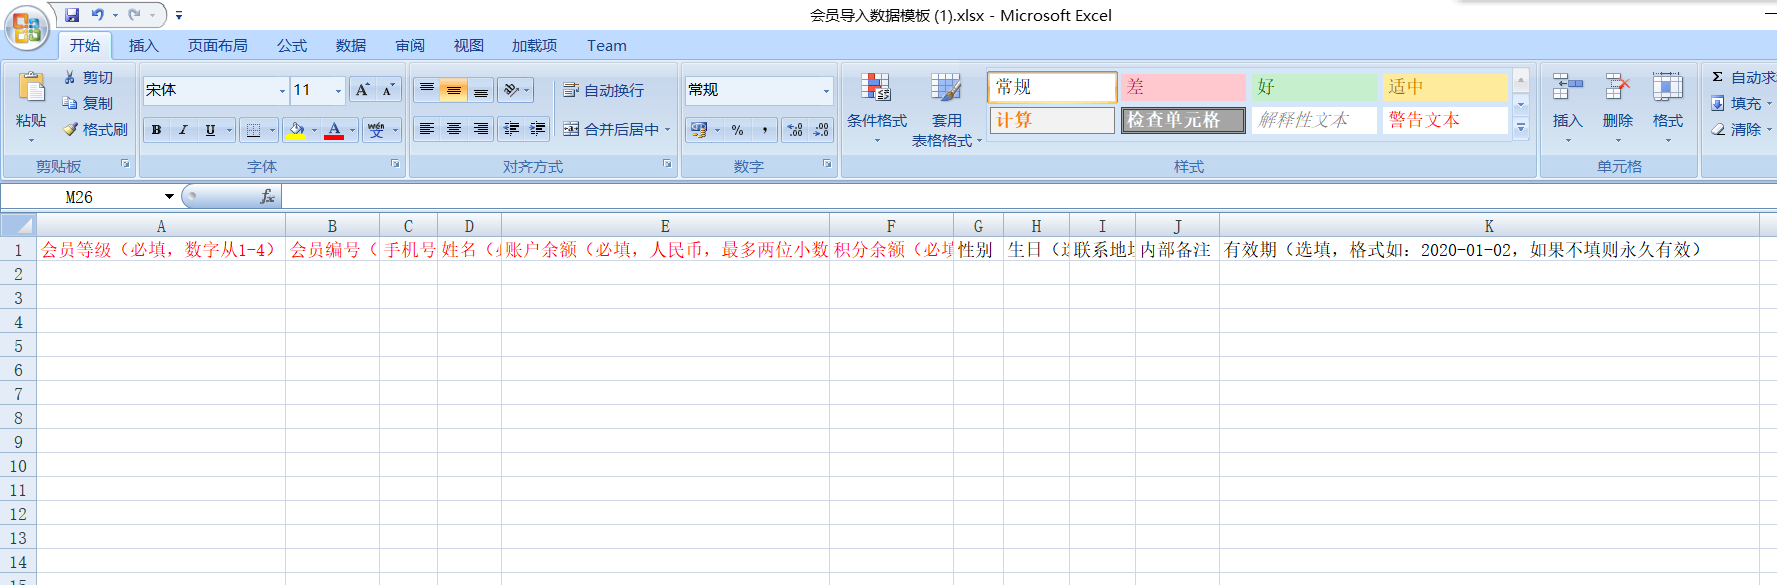This screenshot has width=1777, height=585.
Task: Open the 格式 cell format button
Action: tap(1667, 107)
